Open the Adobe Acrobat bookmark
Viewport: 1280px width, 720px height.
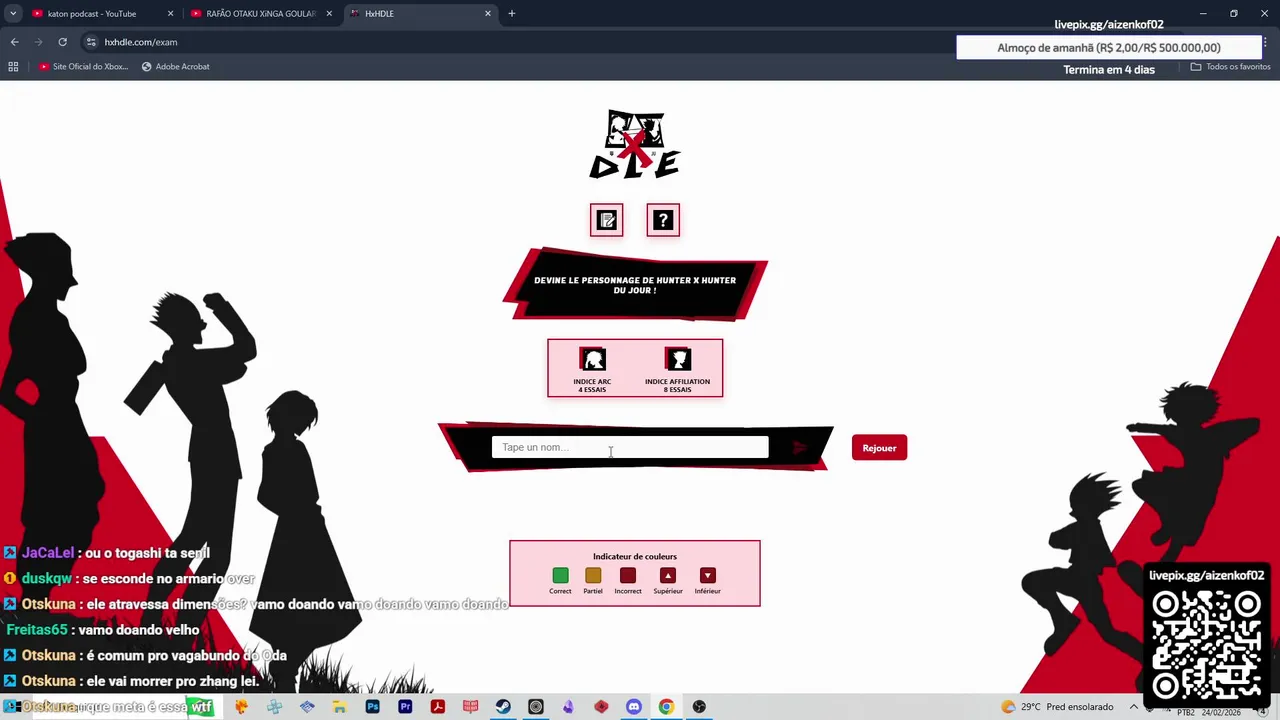(x=176, y=67)
